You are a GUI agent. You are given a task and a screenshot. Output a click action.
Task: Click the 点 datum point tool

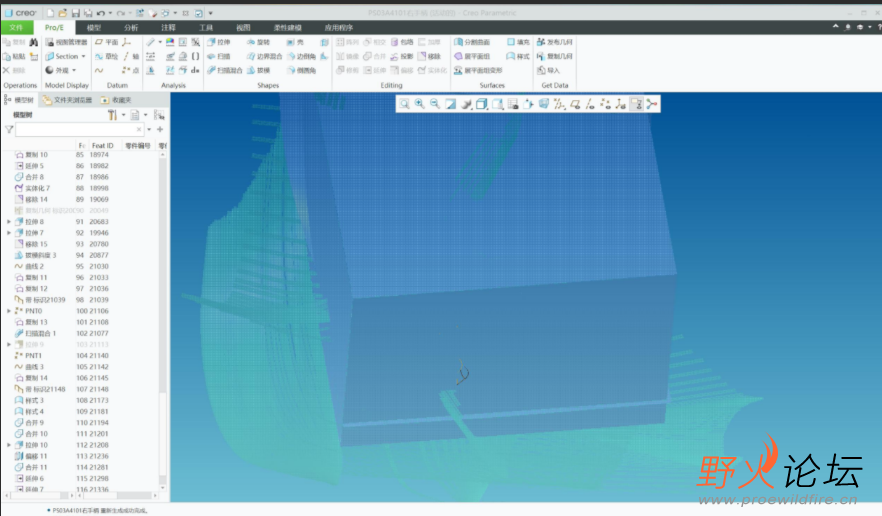131,70
